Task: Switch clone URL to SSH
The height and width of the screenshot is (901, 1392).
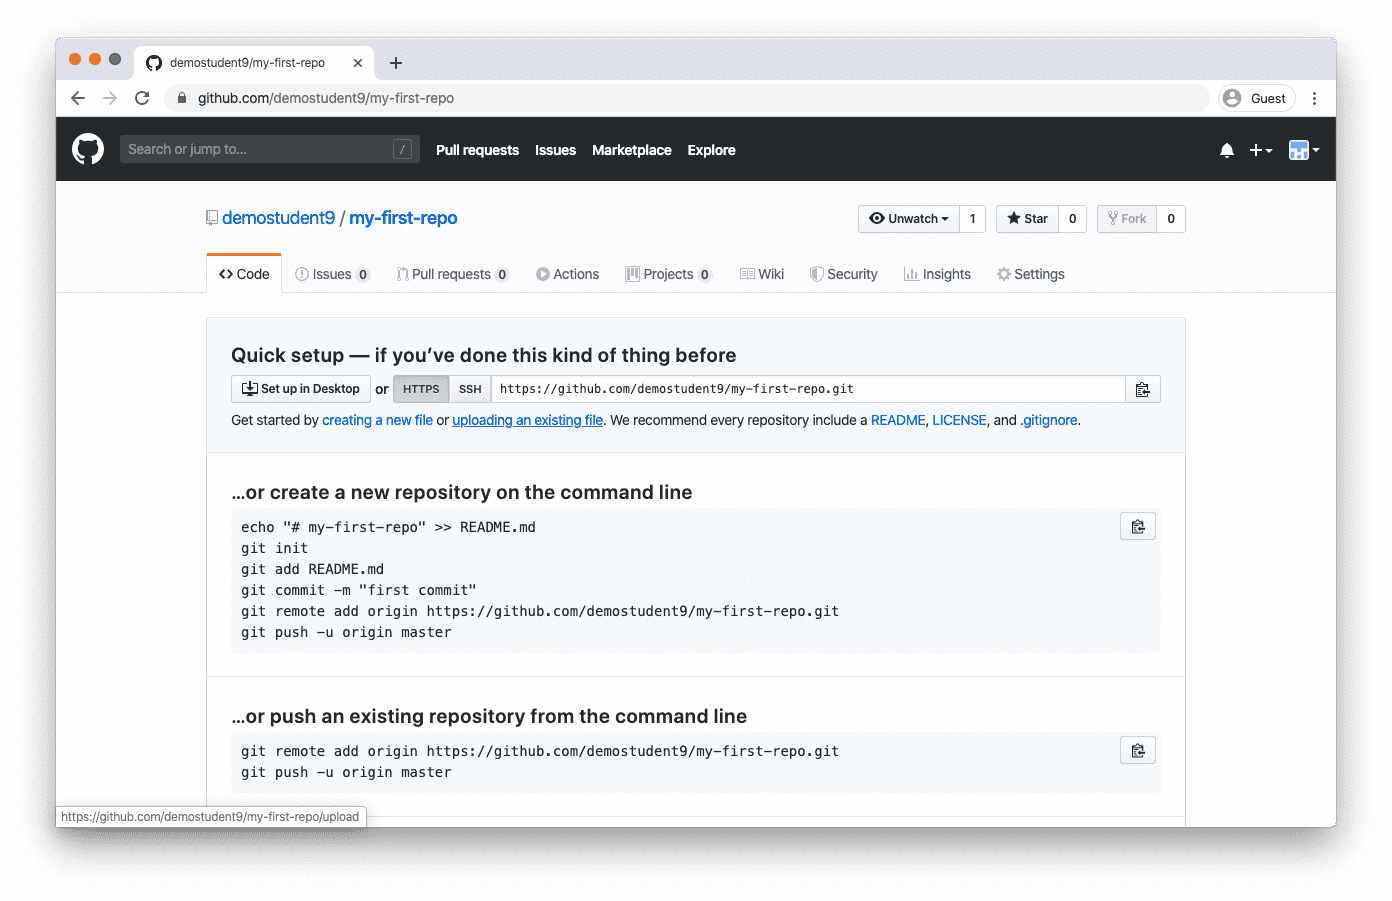Action: (x=470, y=389)
